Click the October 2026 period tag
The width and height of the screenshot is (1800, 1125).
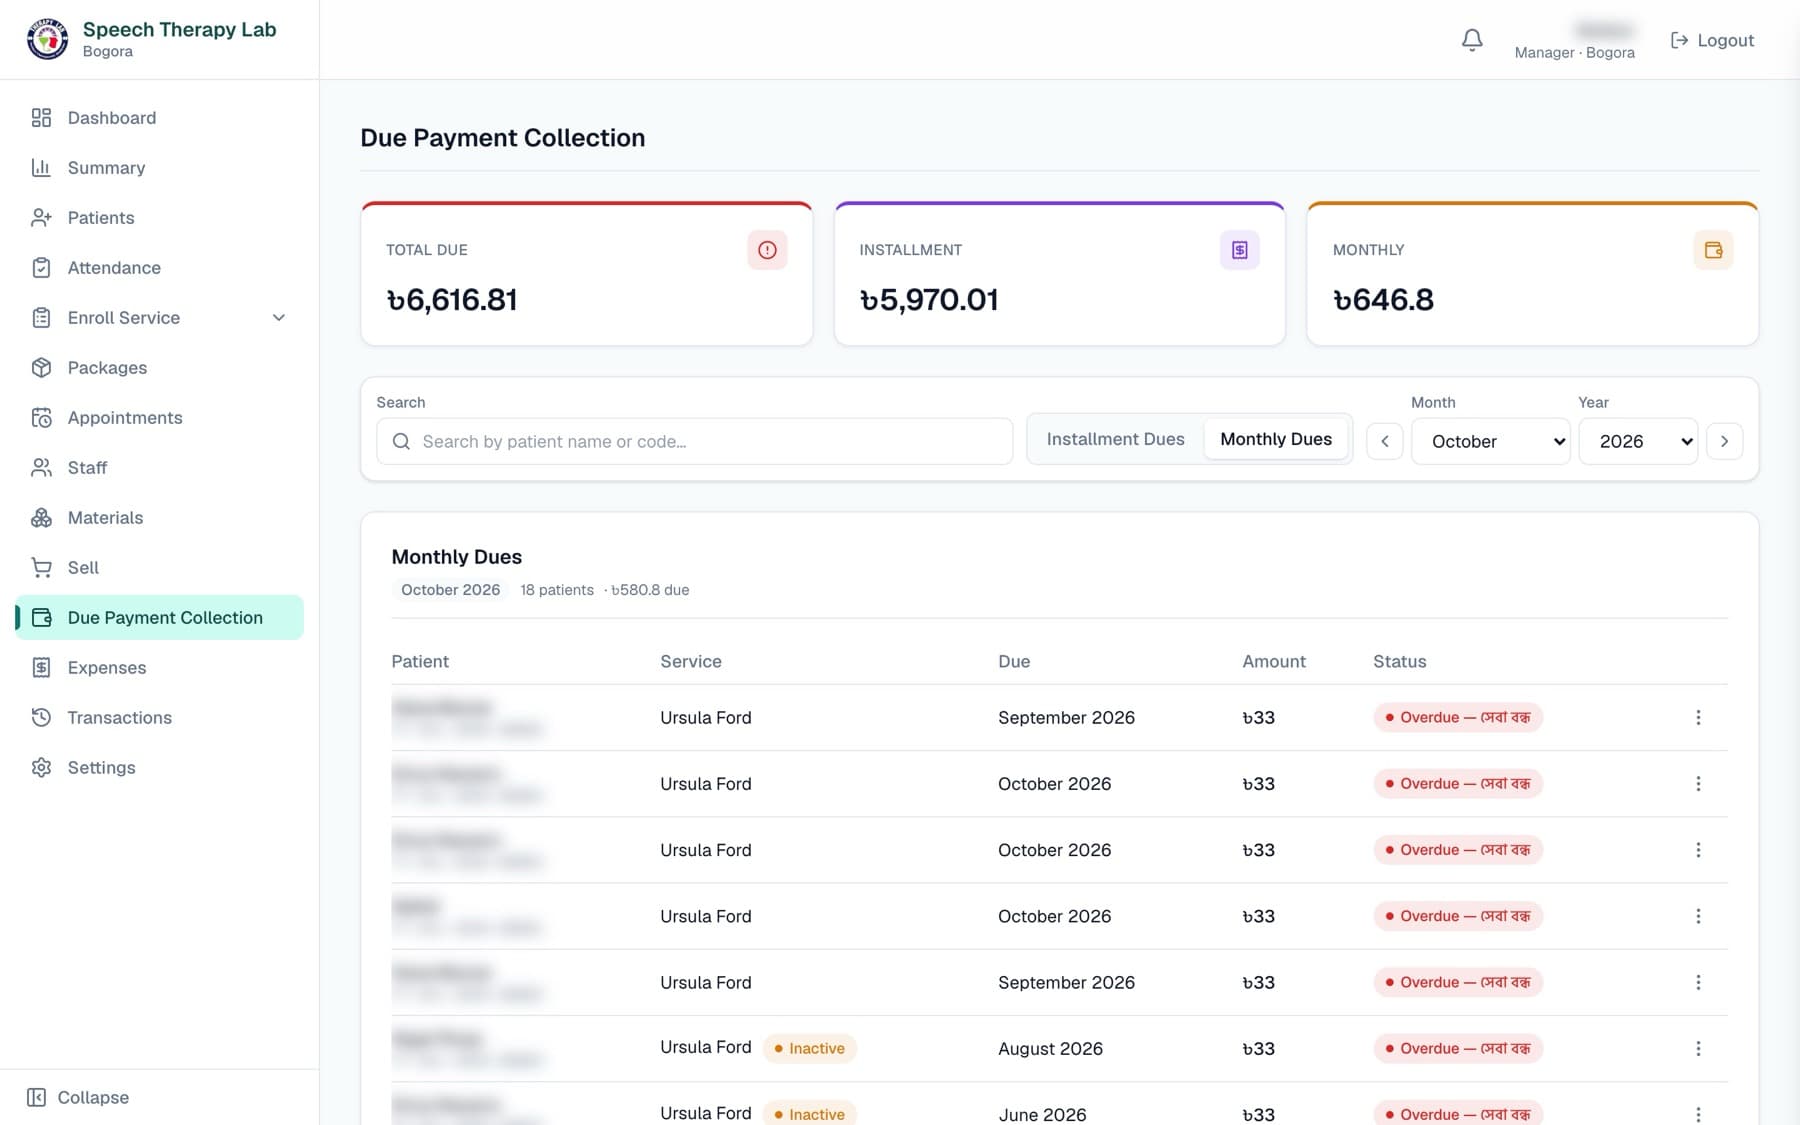[450, 590]
